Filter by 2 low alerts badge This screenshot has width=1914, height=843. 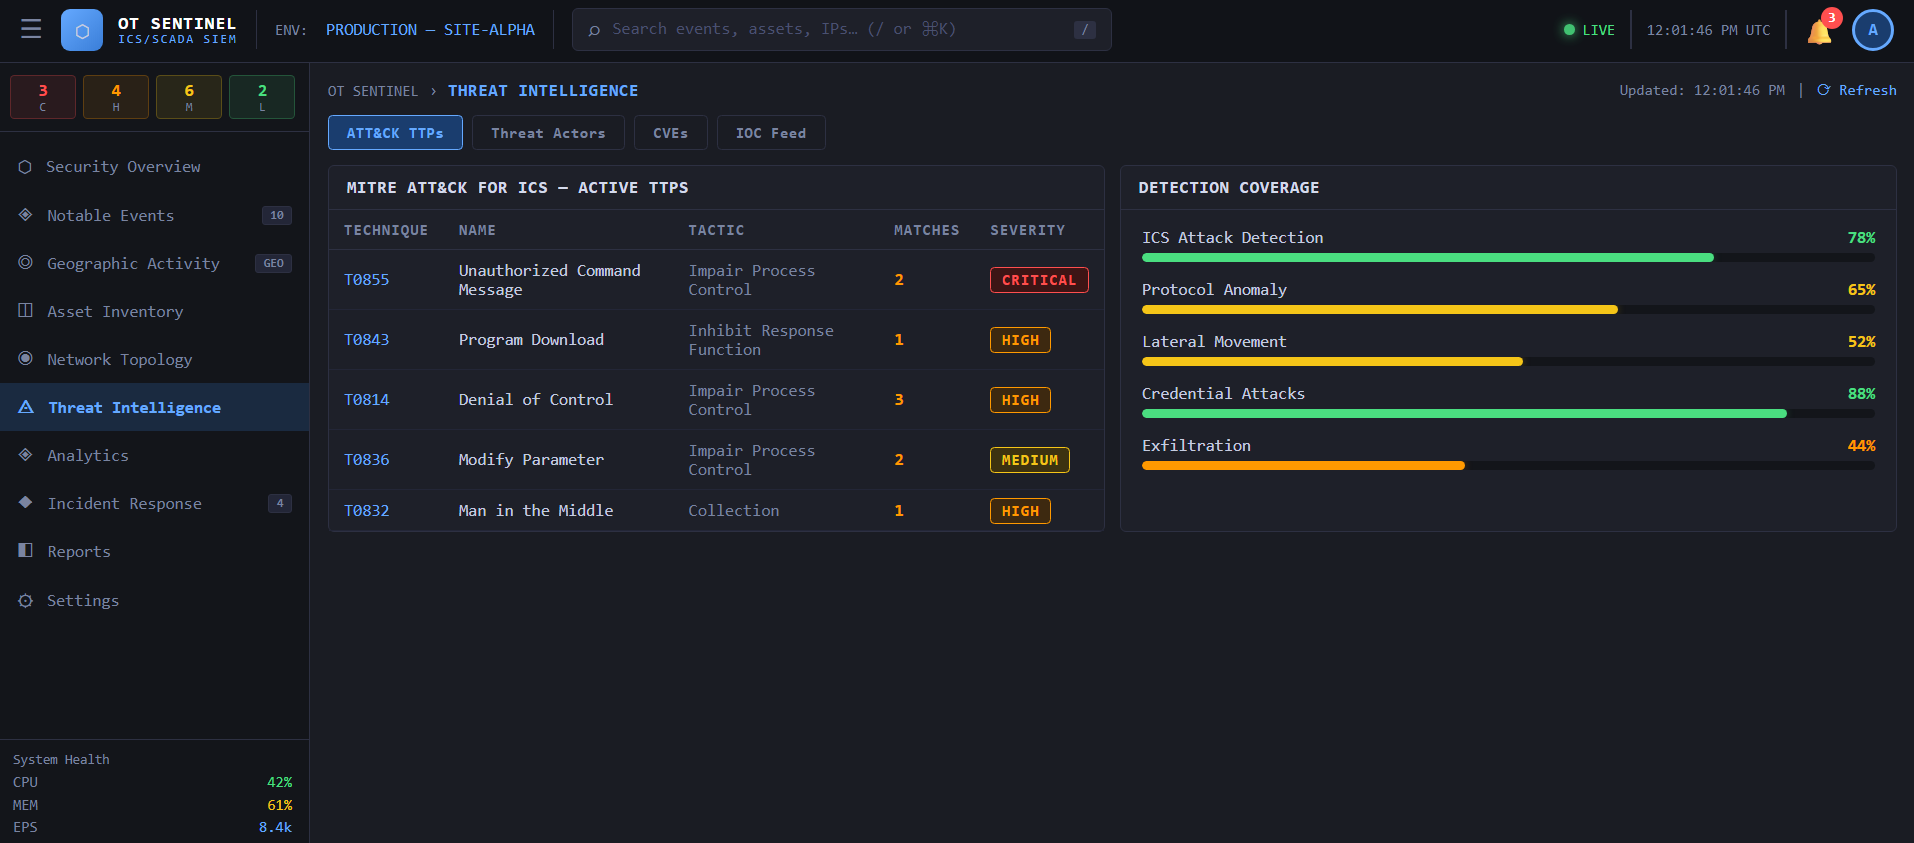262,97
